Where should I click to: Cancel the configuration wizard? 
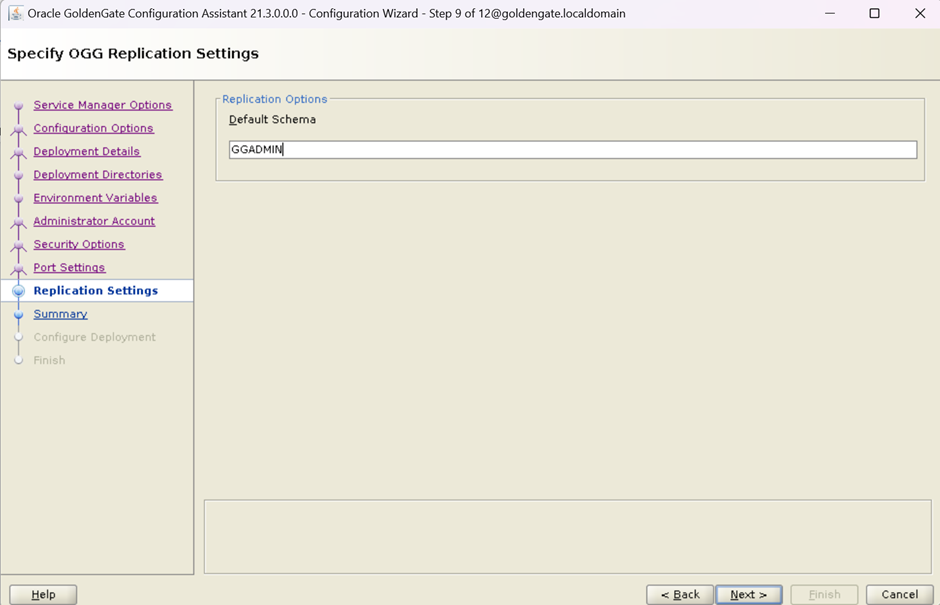899,594
